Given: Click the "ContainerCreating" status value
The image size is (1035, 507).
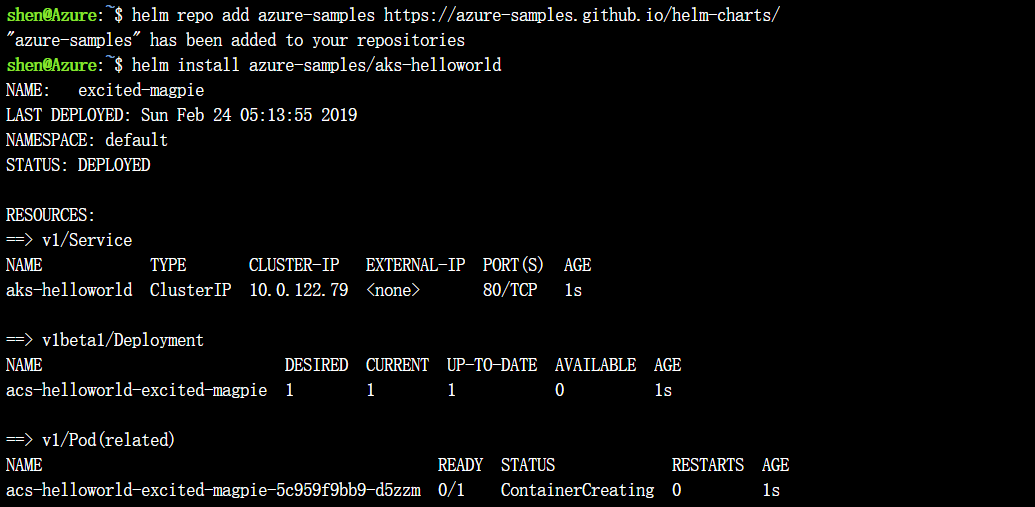Looking at the screenshot, I should click(578, 490).
